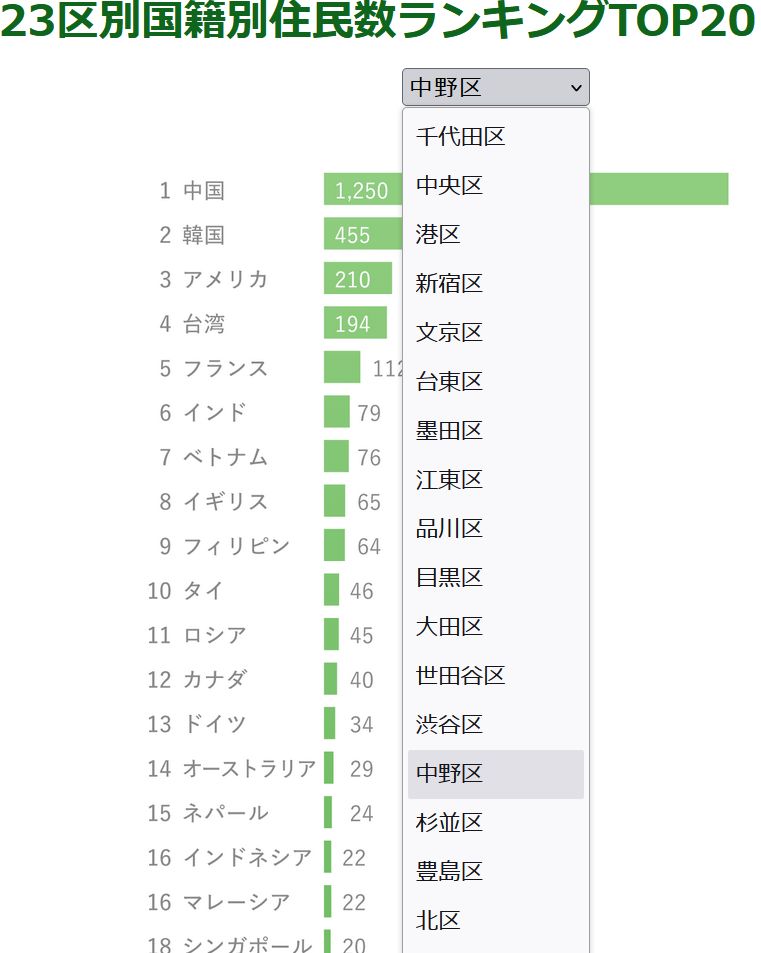
Task: Click the 韓国 bar showing 455
Action: [x=362, y=234]
